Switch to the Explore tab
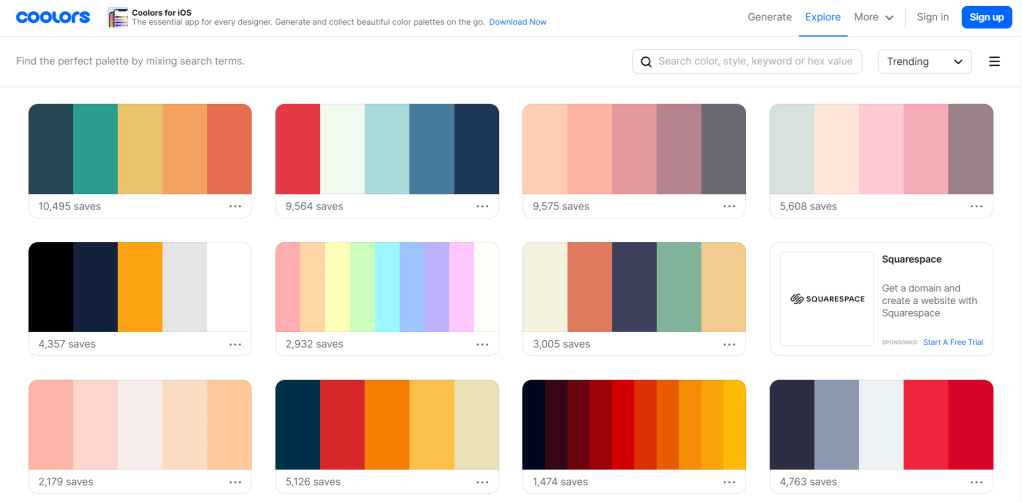 (x=823, y=17)
